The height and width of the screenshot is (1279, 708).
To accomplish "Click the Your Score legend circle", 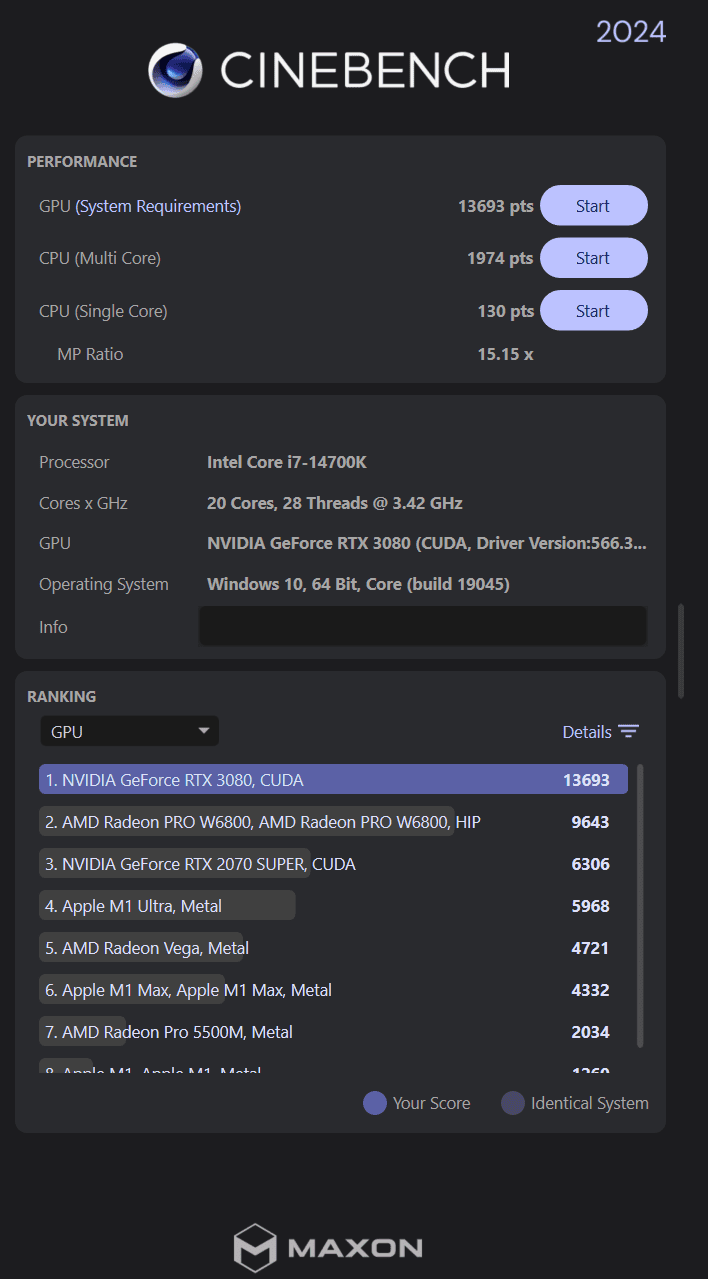I will 375,1103.
